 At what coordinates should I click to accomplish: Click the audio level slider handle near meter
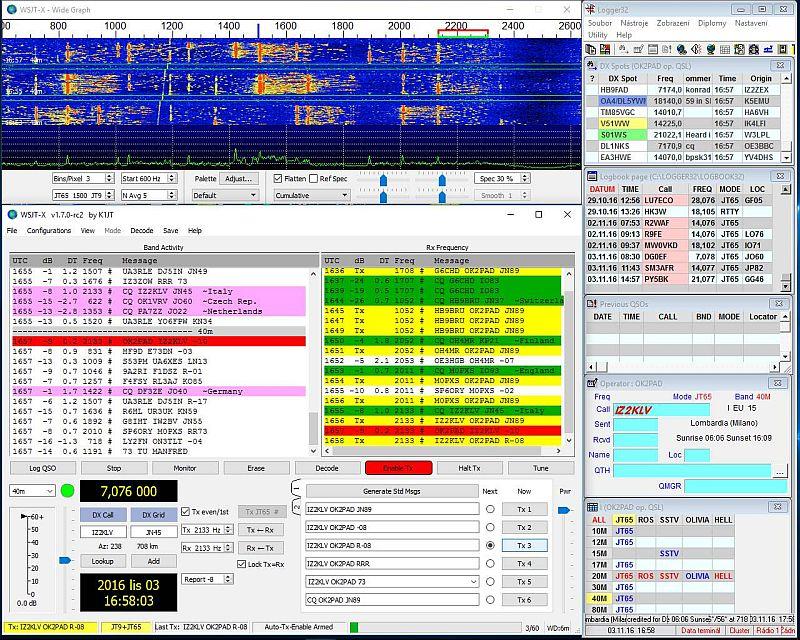(65, 560)
